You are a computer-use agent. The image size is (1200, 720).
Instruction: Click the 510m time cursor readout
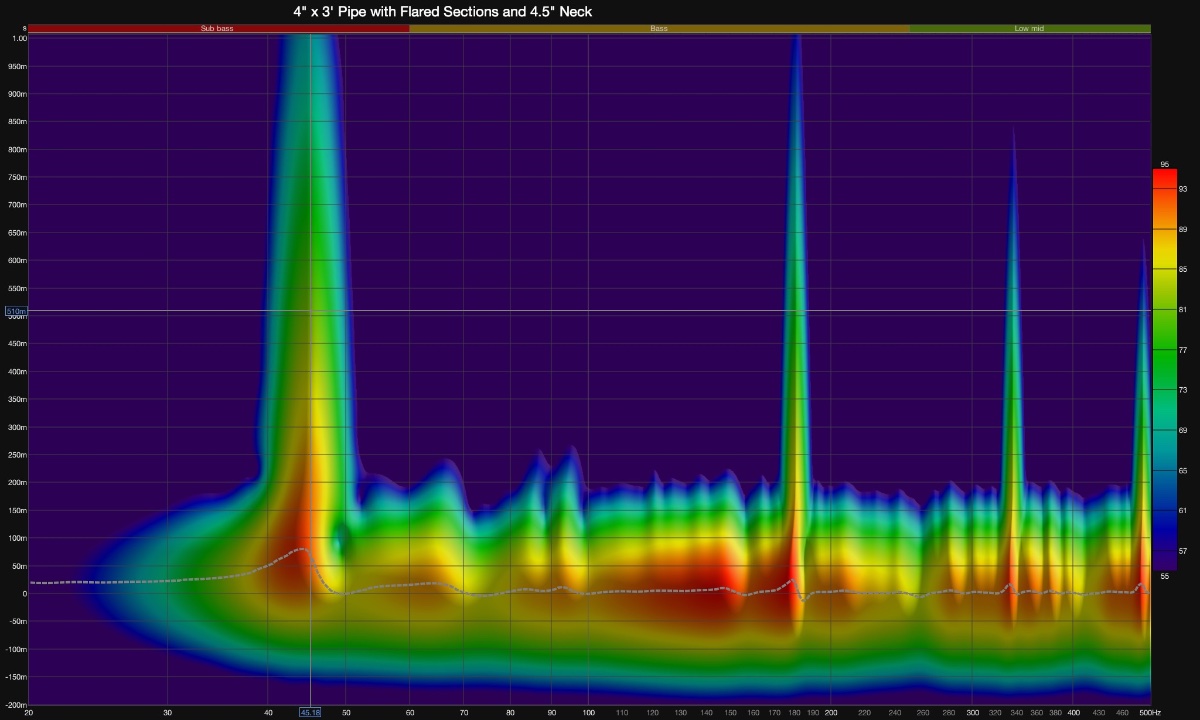coord(16,312)
